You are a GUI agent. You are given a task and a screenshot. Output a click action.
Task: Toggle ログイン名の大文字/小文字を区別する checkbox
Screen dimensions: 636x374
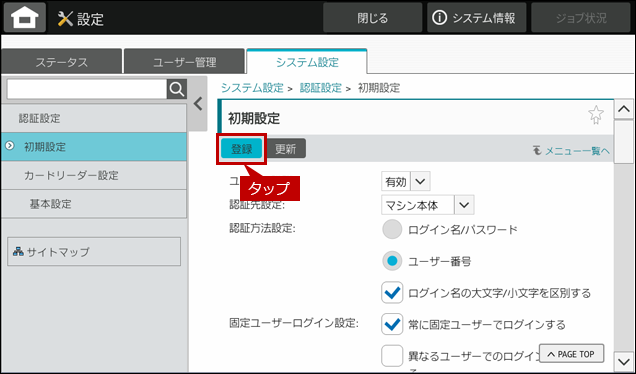pos(392,293)
